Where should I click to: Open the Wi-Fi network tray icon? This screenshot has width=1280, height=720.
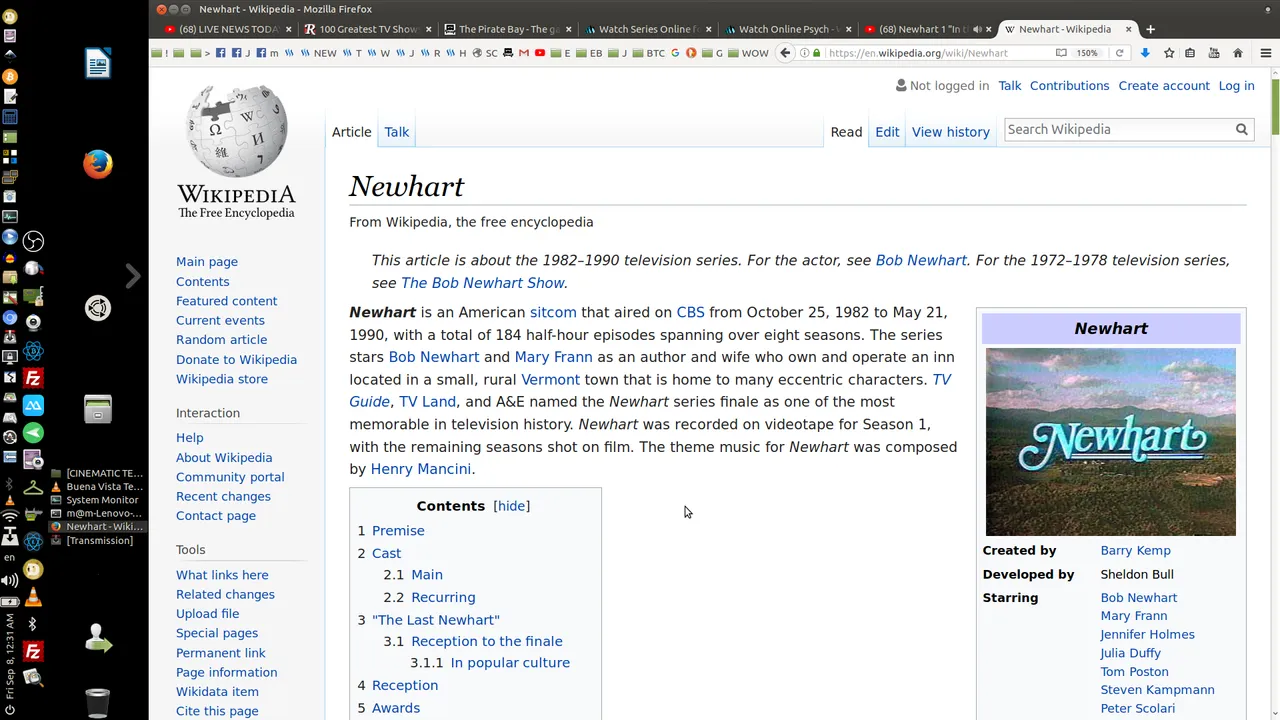tap(10, 518)
